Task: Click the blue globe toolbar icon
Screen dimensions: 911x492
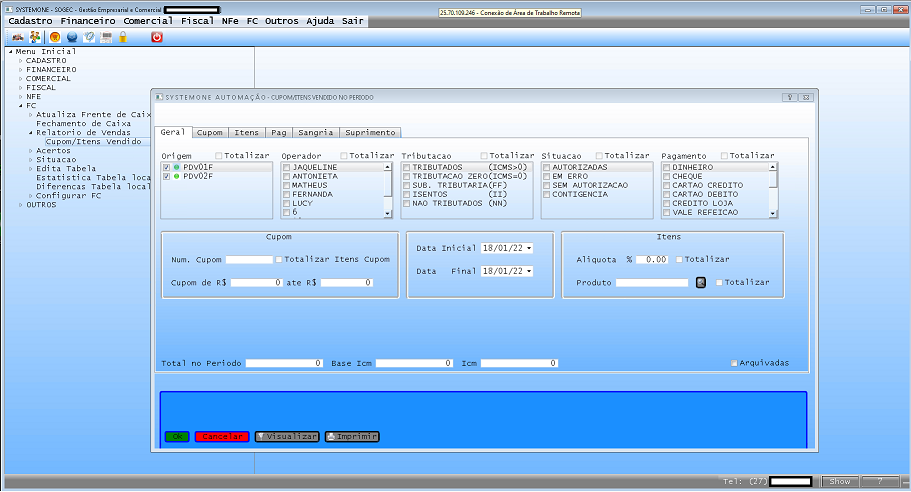Action: tap(72, 37)
